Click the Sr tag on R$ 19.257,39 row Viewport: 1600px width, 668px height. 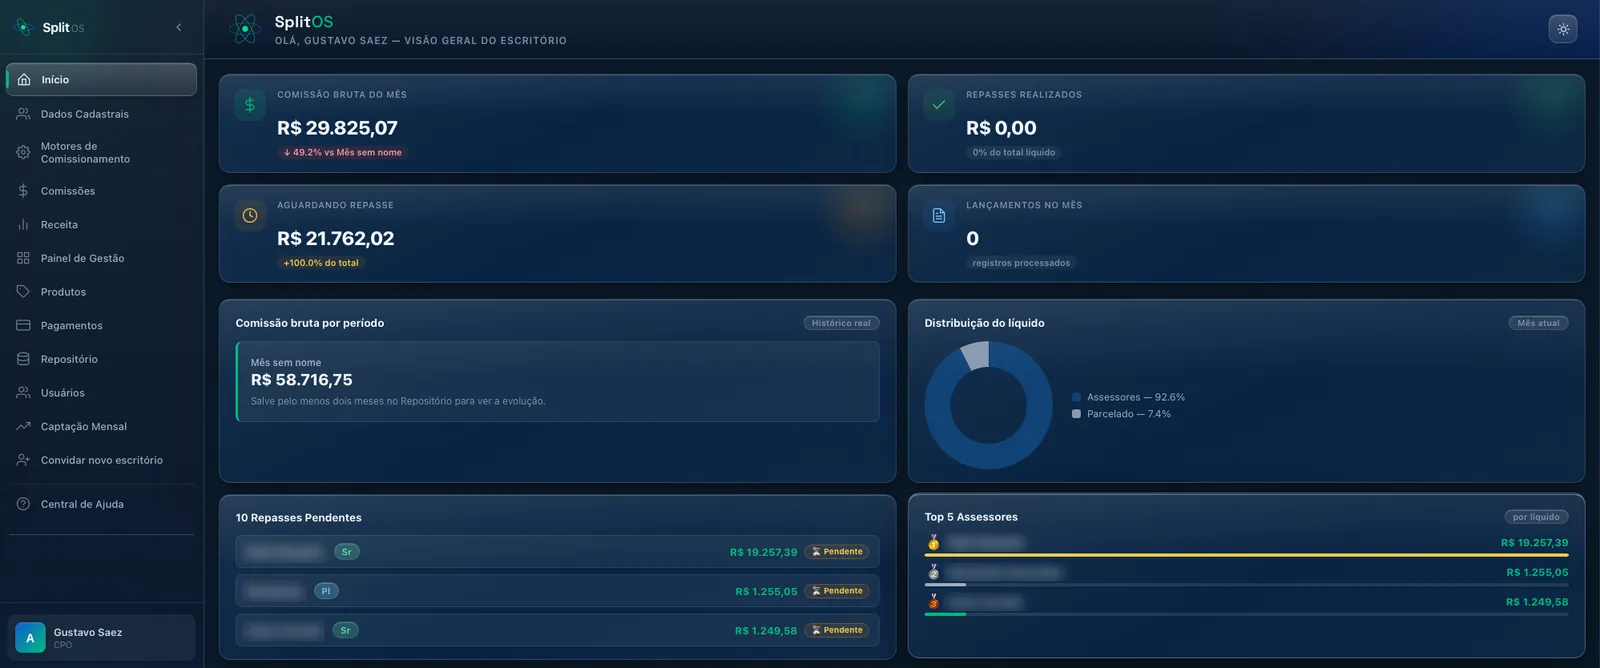346,552
